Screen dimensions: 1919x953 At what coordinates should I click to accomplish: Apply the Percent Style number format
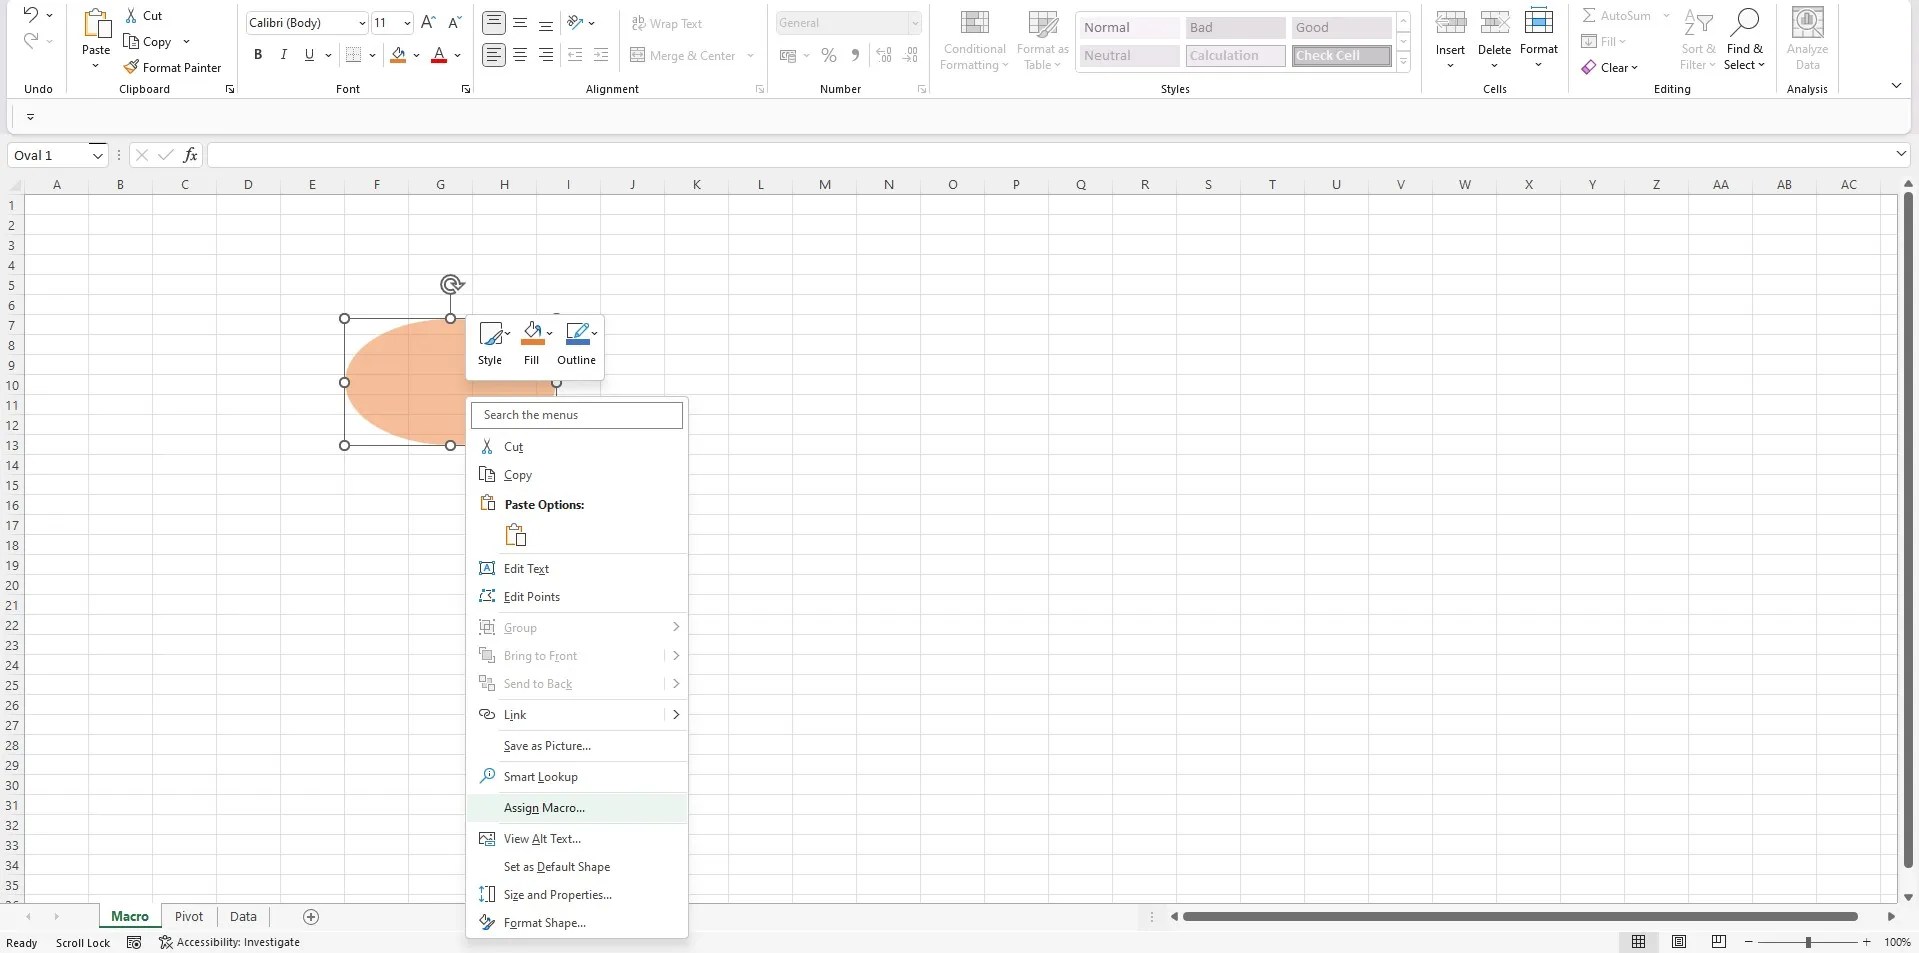pyautogui.click(x=828, y=55)
